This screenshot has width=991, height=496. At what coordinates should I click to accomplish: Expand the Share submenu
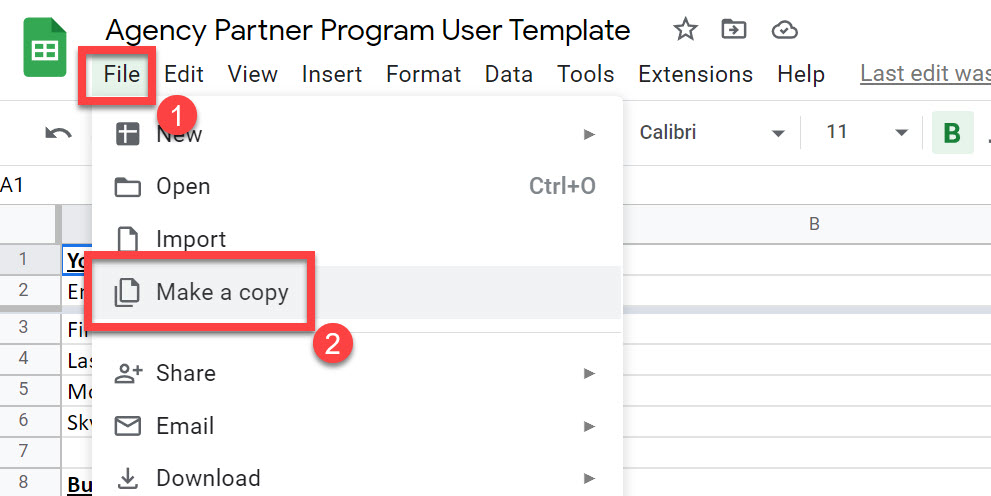tap(357, 373)
